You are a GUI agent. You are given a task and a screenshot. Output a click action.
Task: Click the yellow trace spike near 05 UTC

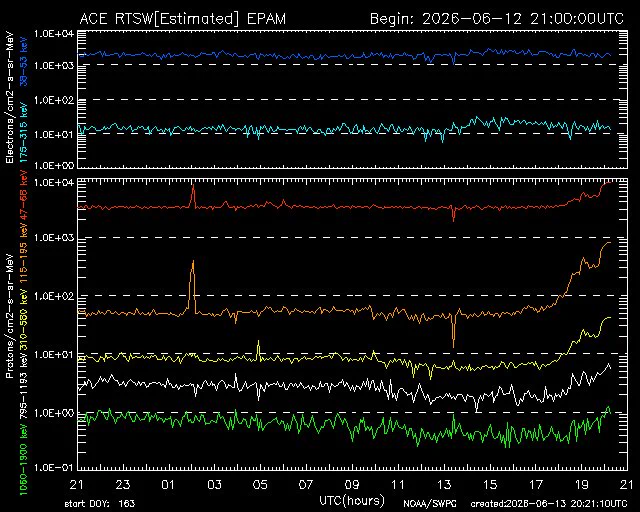[x=258, y=350]
